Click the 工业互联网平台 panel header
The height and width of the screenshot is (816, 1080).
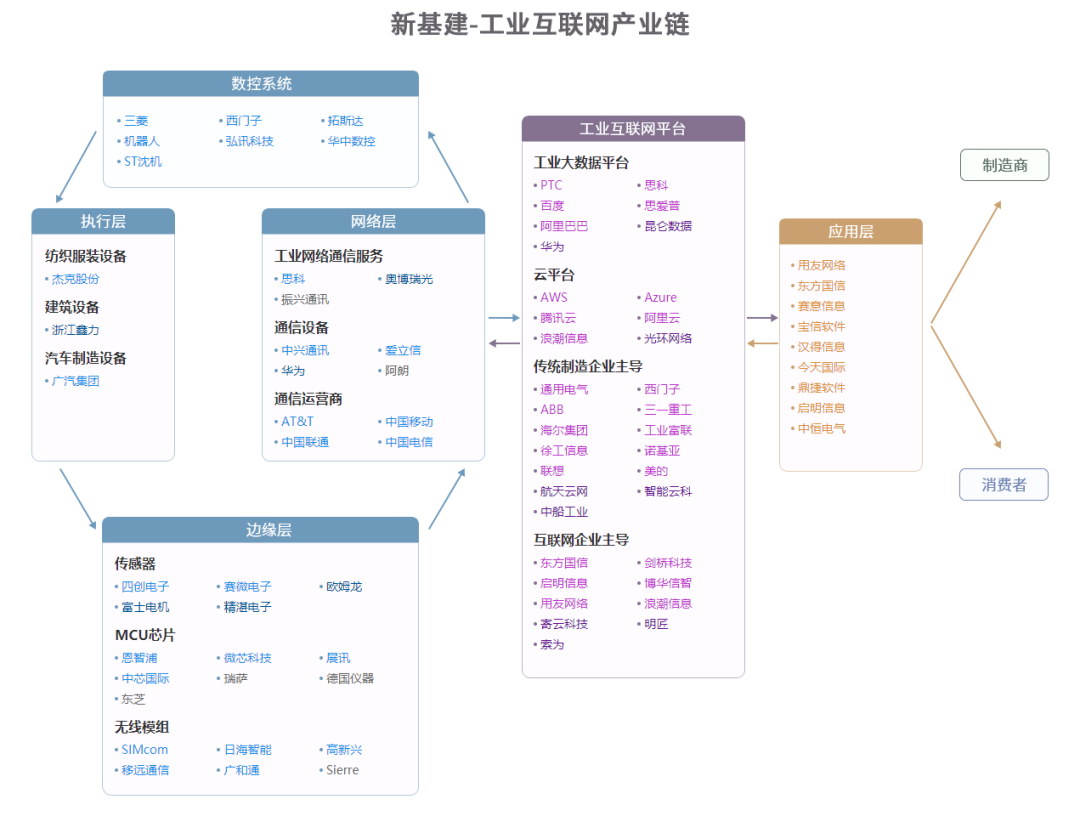[632, 127]
